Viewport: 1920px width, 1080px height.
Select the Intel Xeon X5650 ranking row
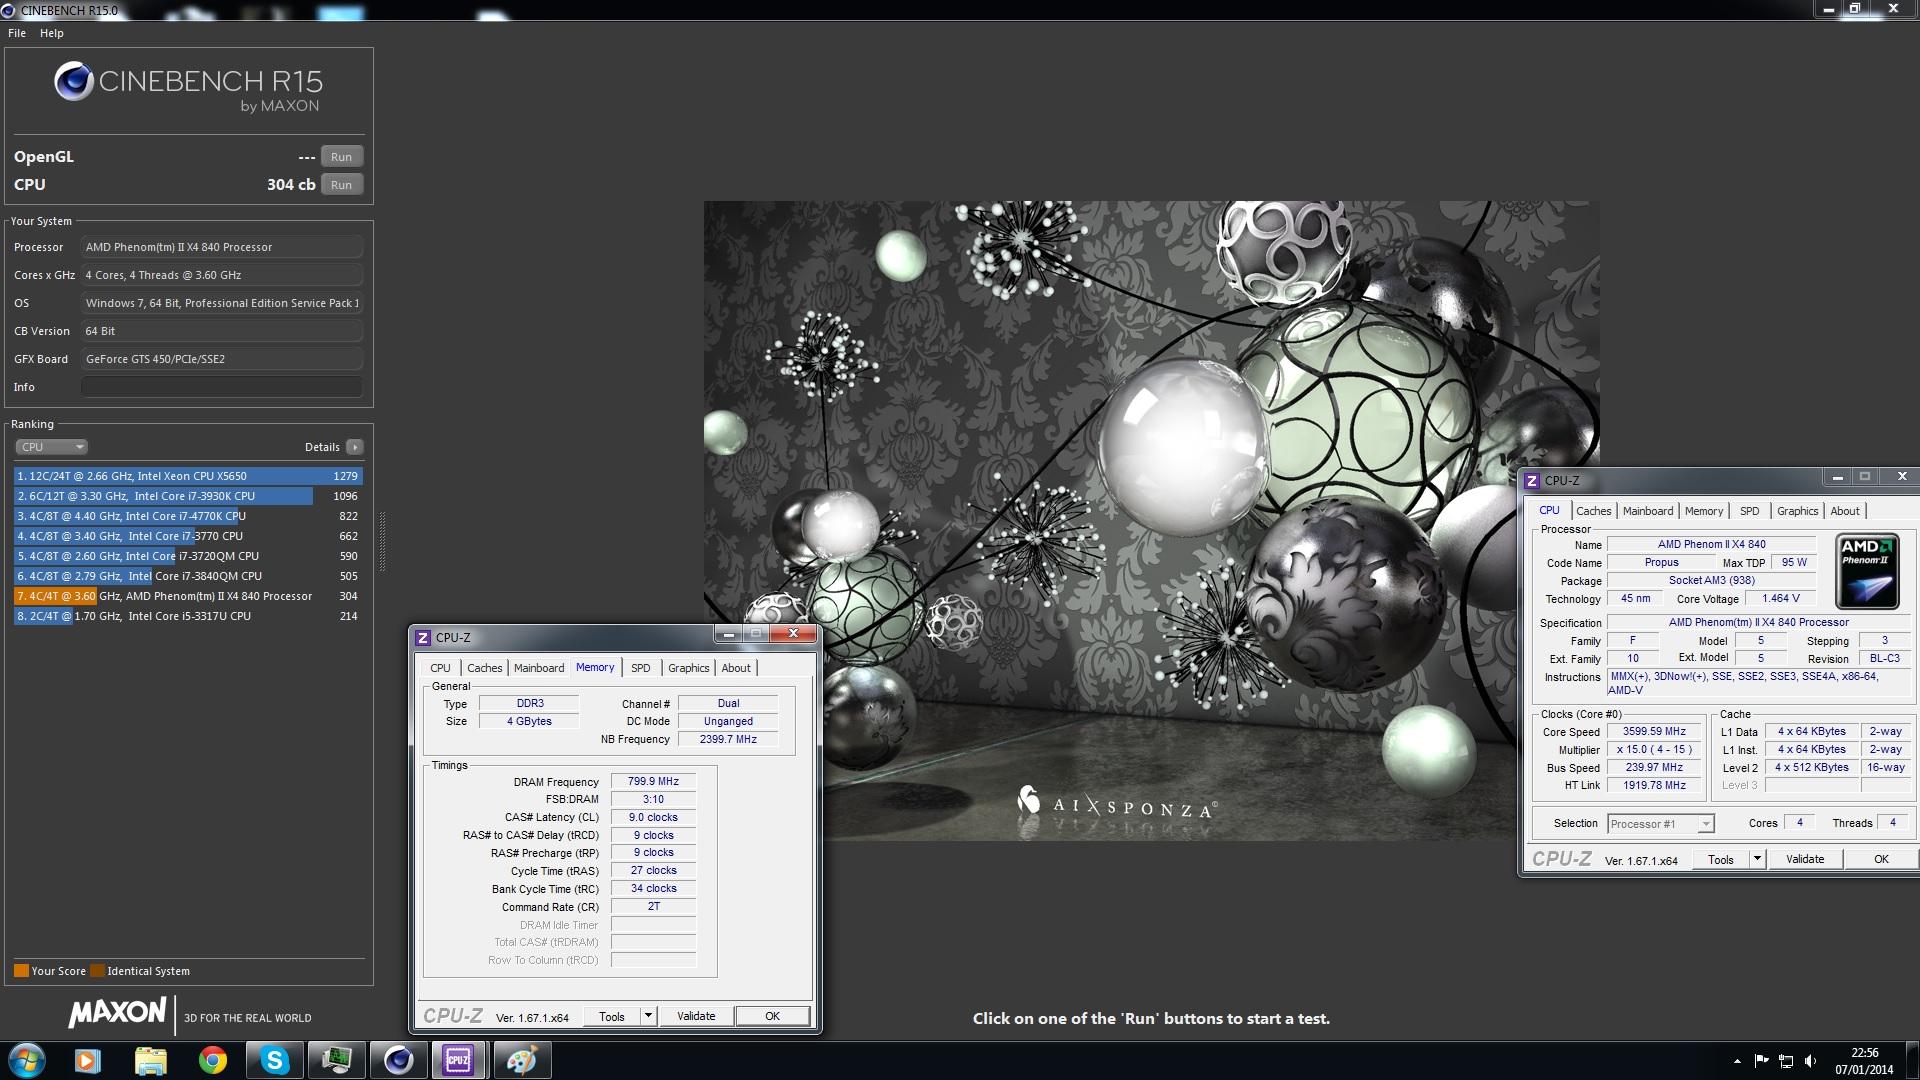[x=187, y=476]
